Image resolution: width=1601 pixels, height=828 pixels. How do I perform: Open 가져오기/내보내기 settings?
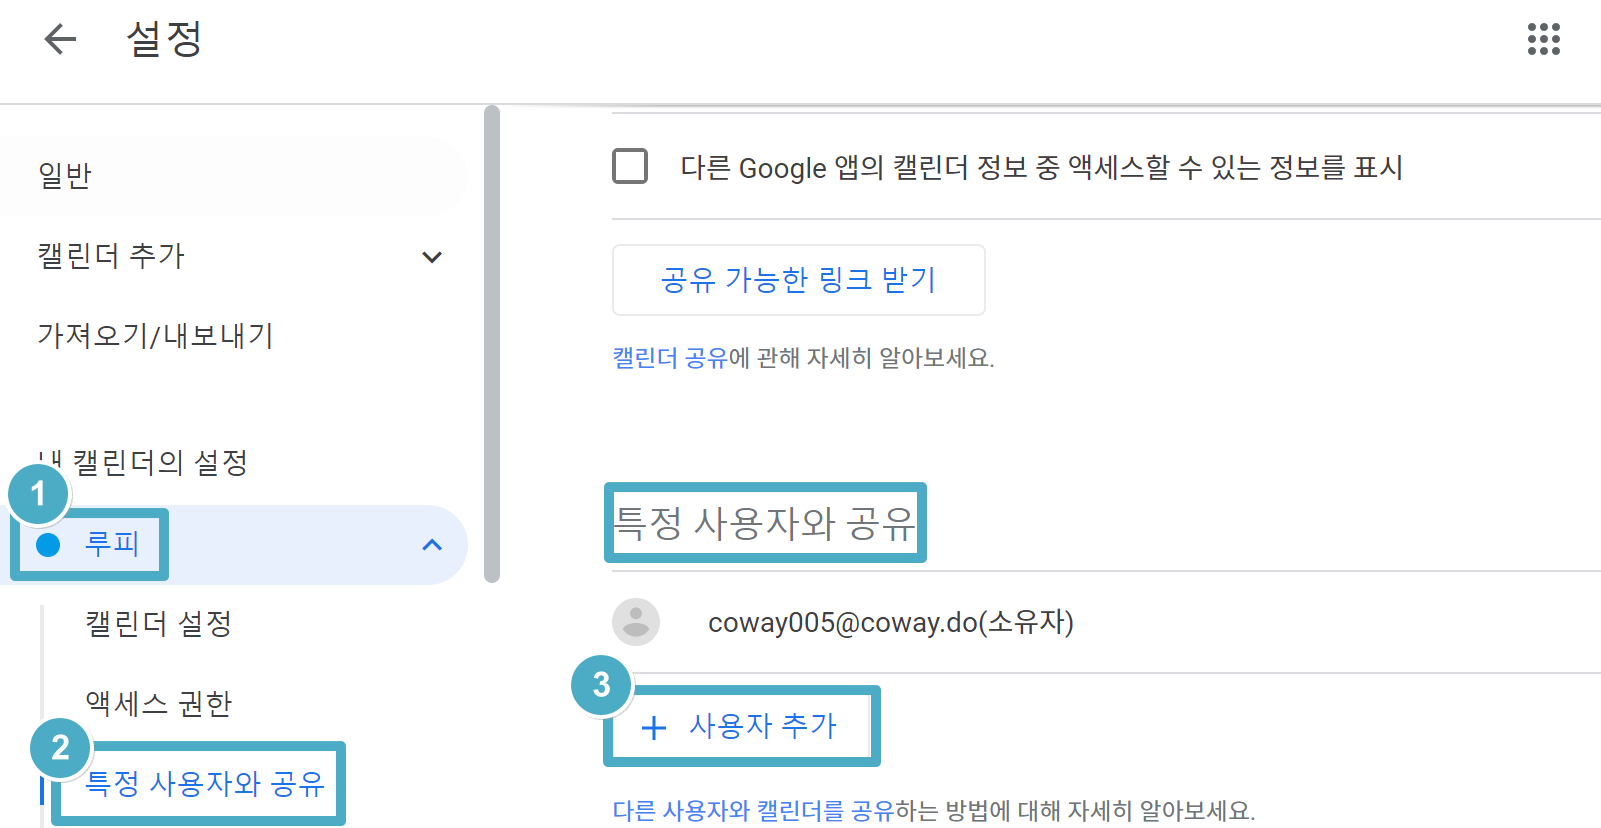pyautogui.click(x=155, y=335)
